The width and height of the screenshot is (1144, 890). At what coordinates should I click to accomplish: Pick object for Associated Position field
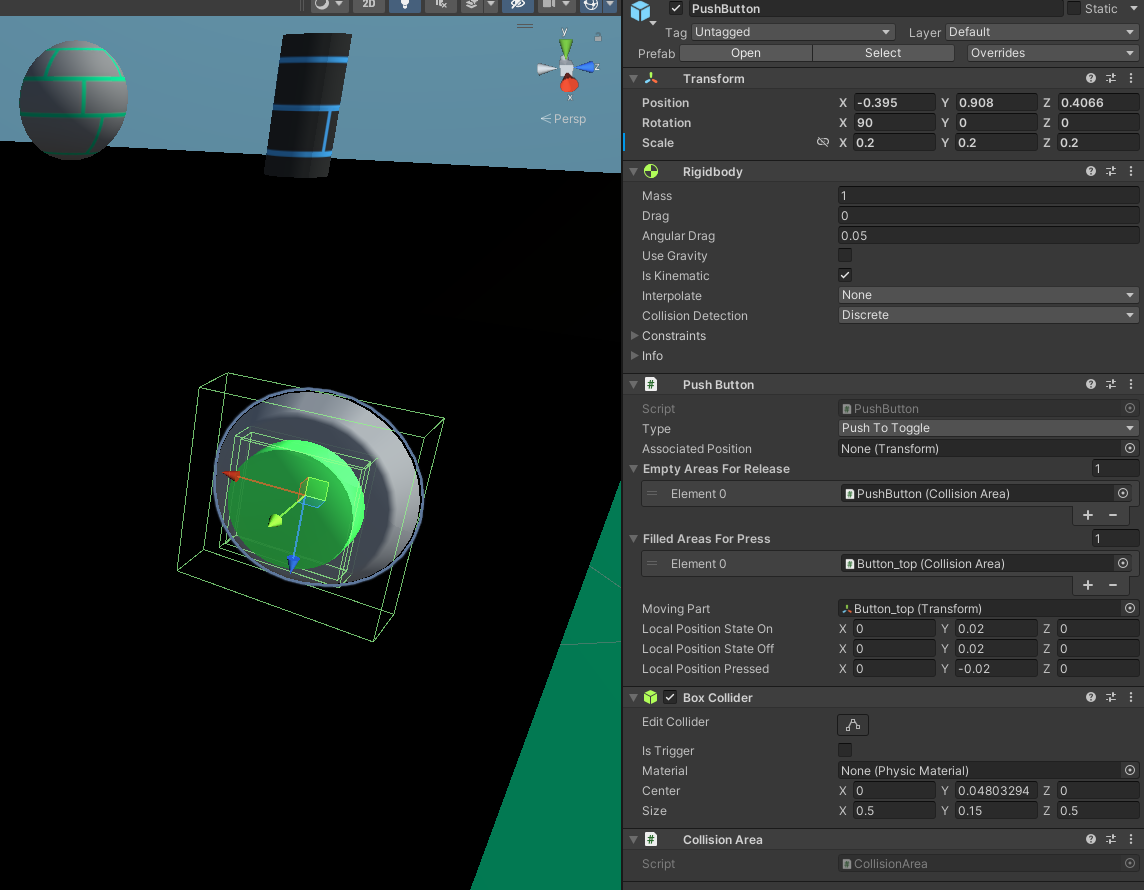point(1130,449)
